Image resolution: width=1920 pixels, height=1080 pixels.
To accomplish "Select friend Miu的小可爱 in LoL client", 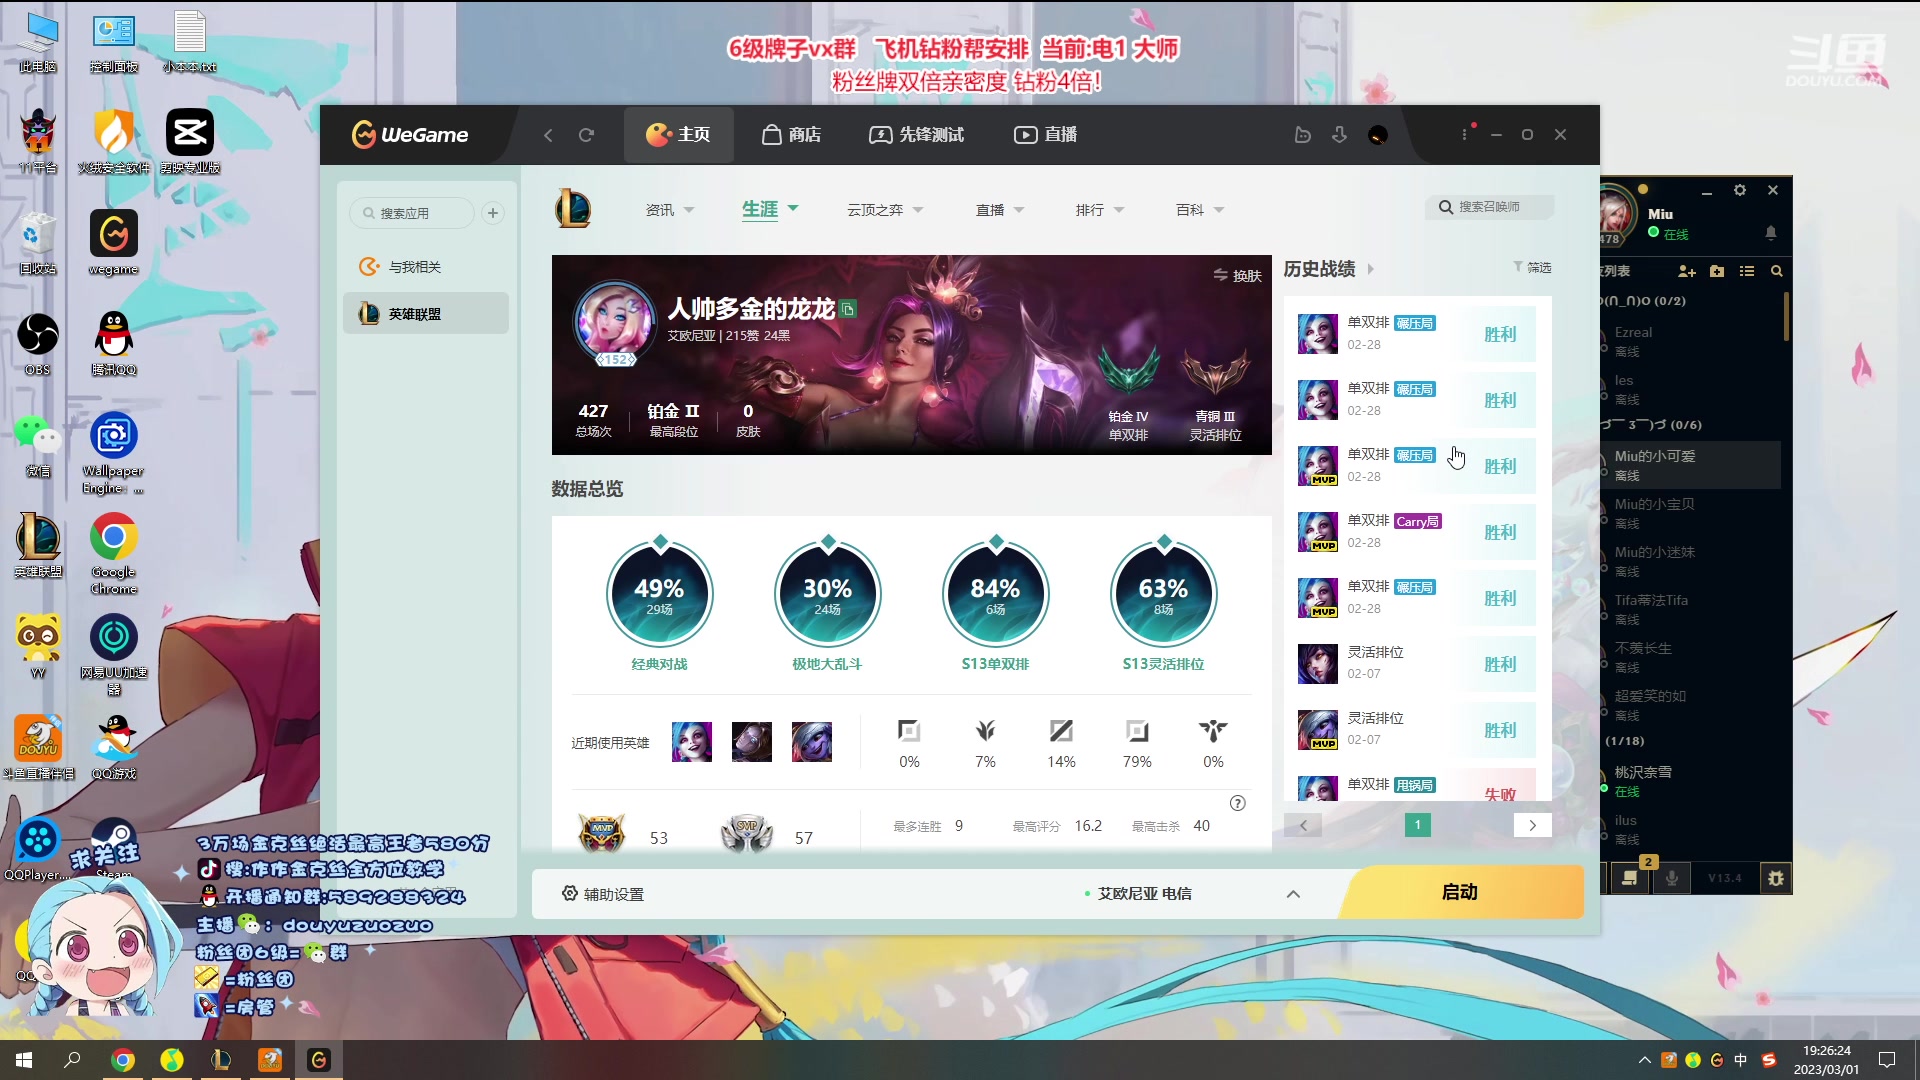I will pyautogui.click(x=1690, y=465).
